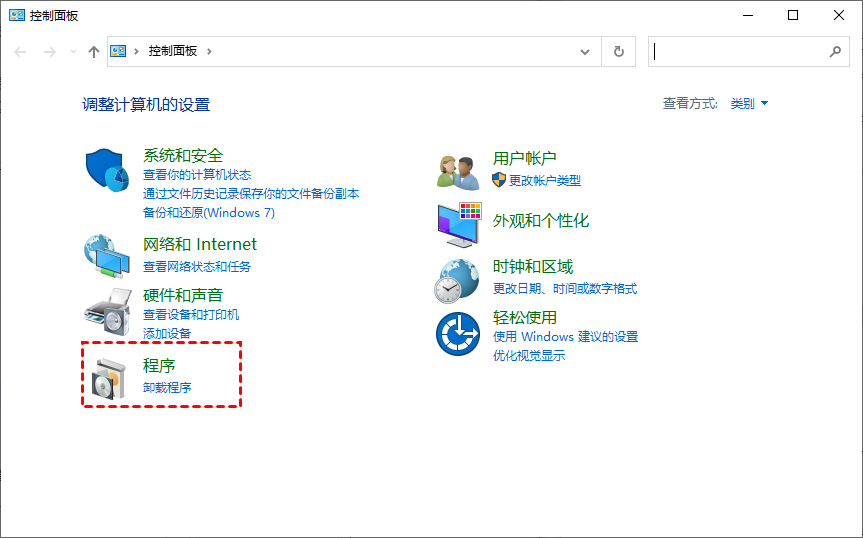Click 更改日期、时间或数字格式 link
Viewport: 863px width, 538px height.
click(565, 289)
